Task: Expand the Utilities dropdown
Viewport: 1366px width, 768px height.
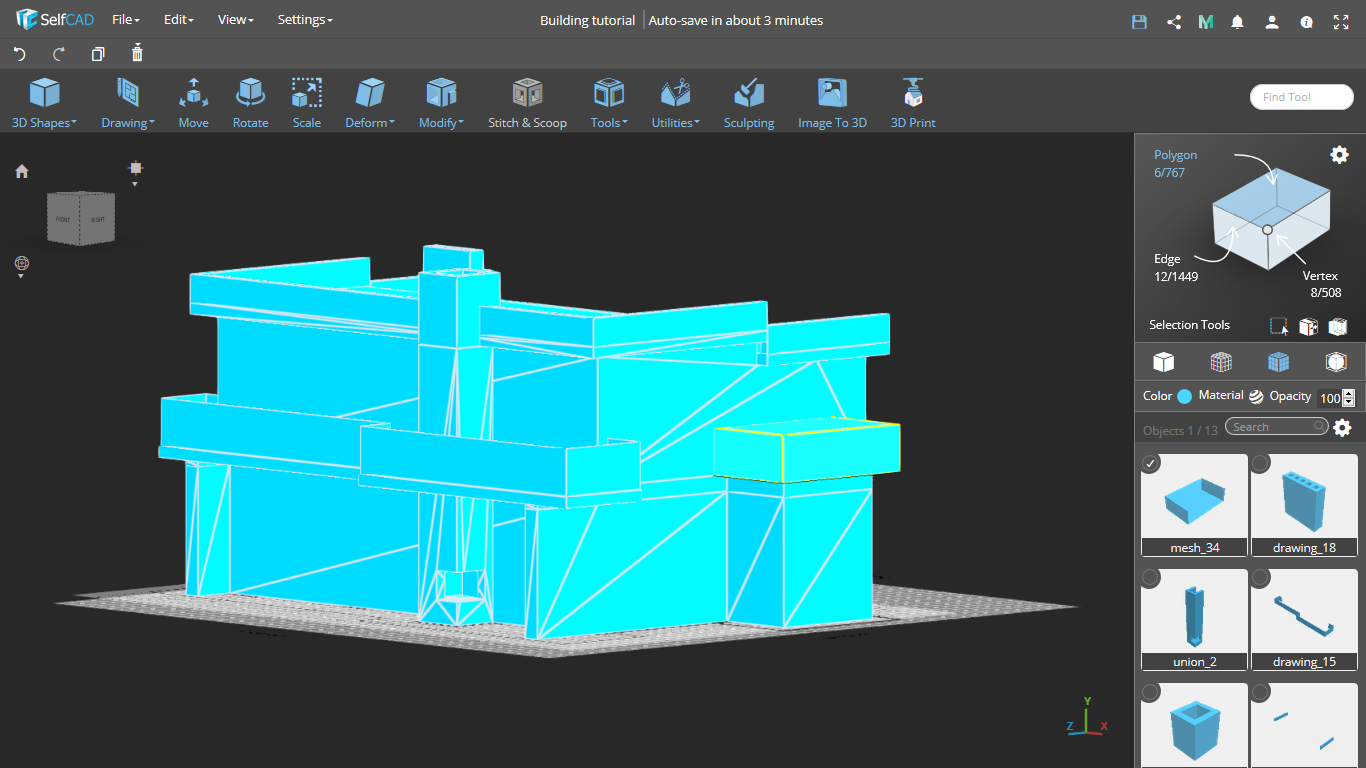Action: tap(676, 104)
